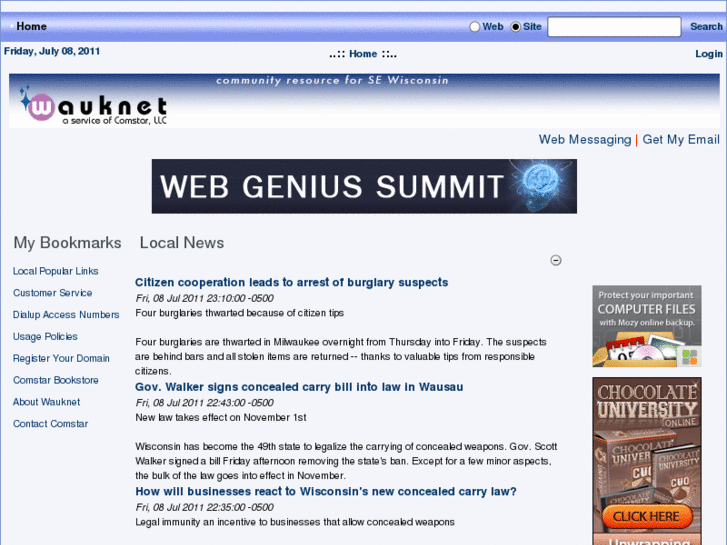Open the Gov. Walker concealed carry headline

[299, 387]
